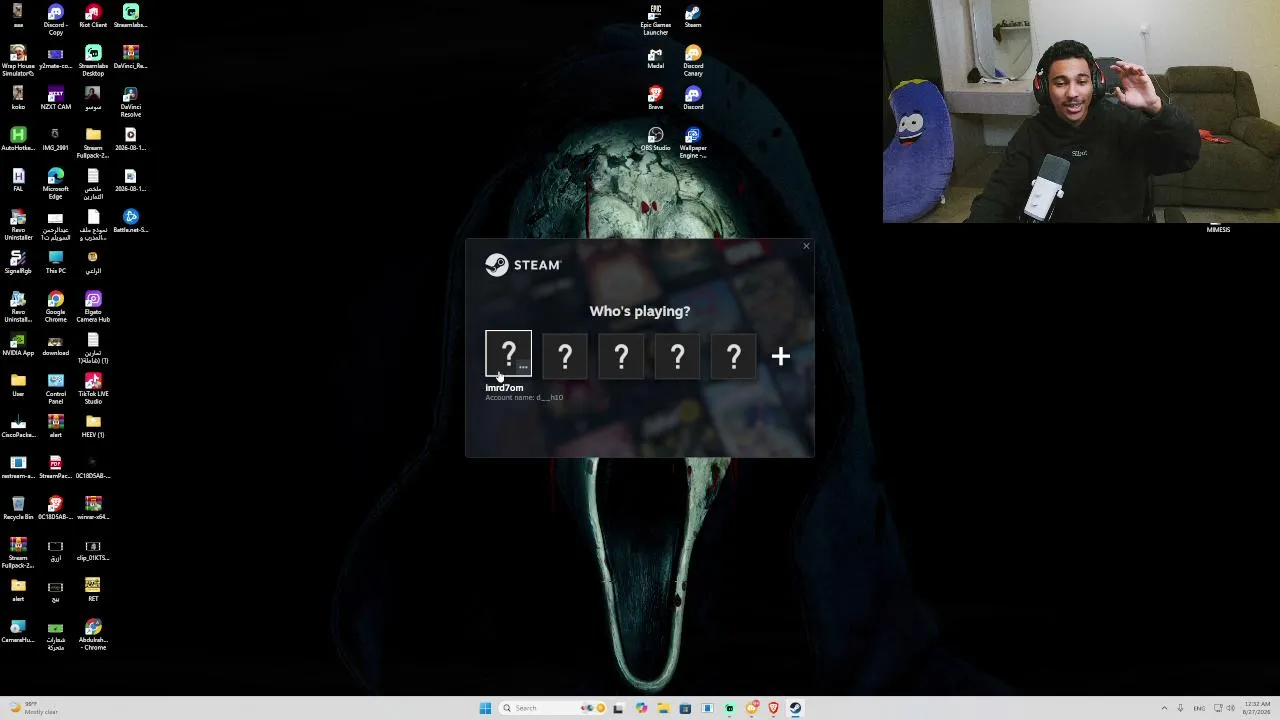Select the Elgato Camera Hub desktop icon

[93, 307]
